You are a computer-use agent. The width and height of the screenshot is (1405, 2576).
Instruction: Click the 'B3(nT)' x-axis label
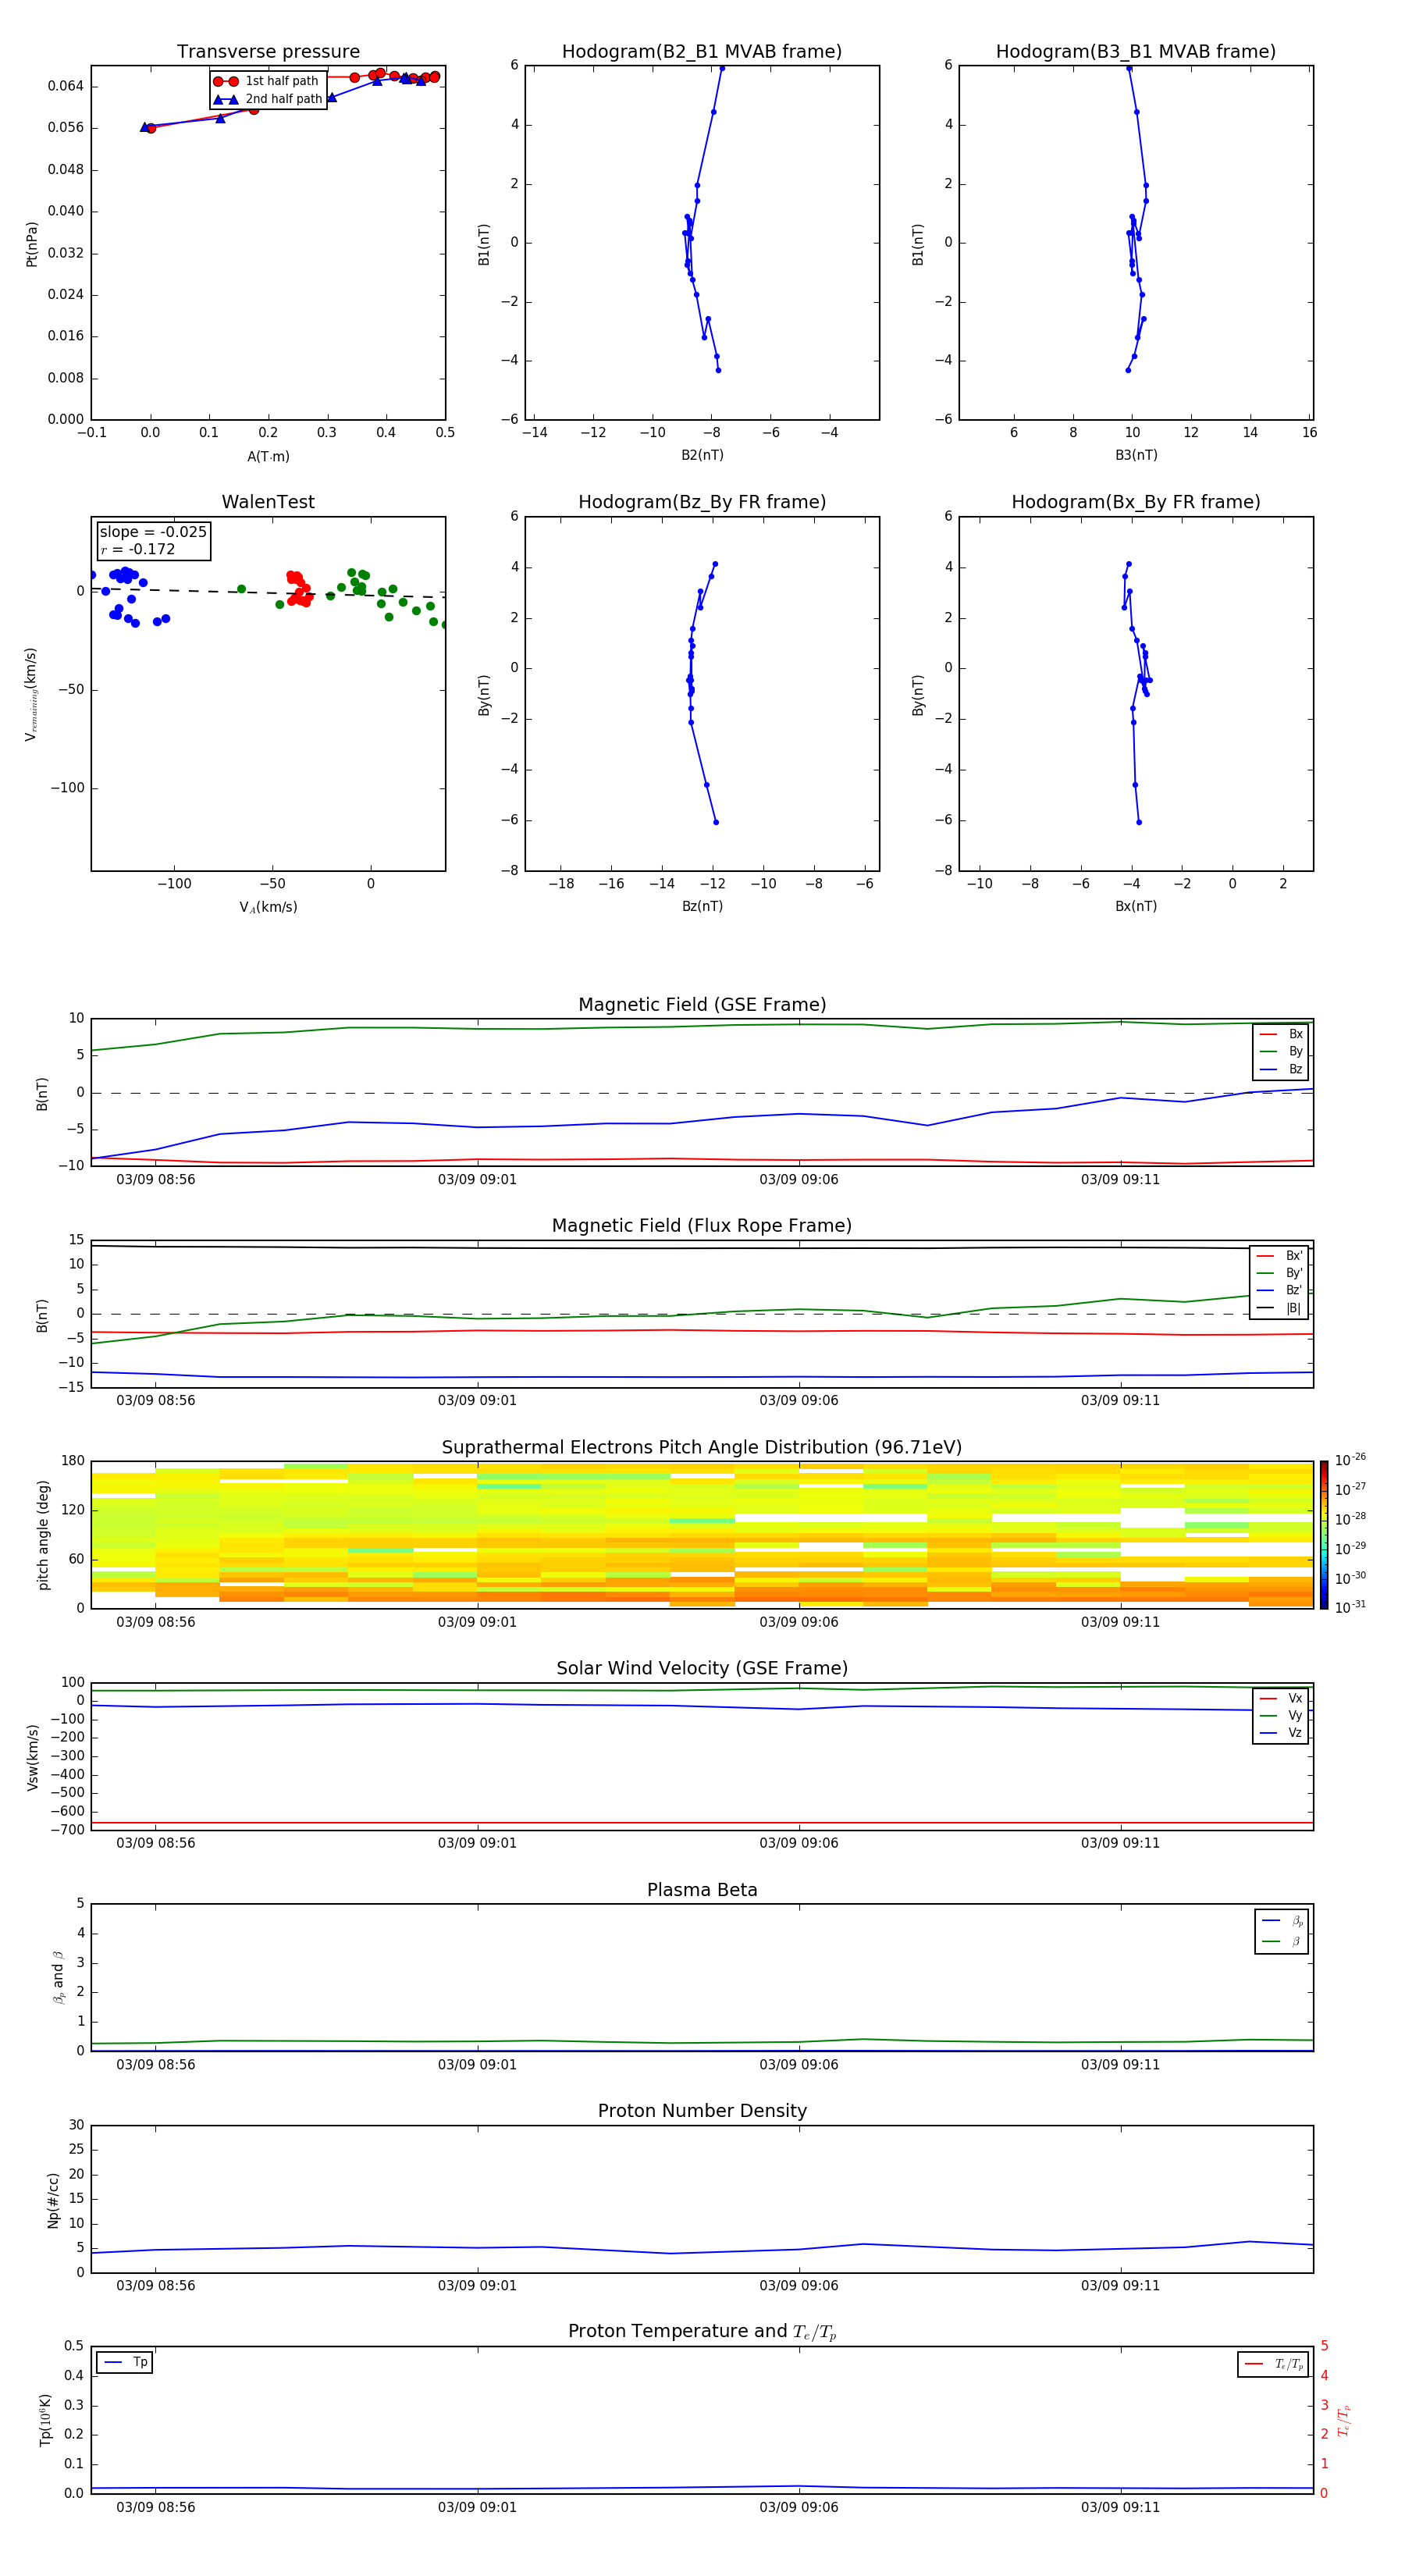[1136, 455]
